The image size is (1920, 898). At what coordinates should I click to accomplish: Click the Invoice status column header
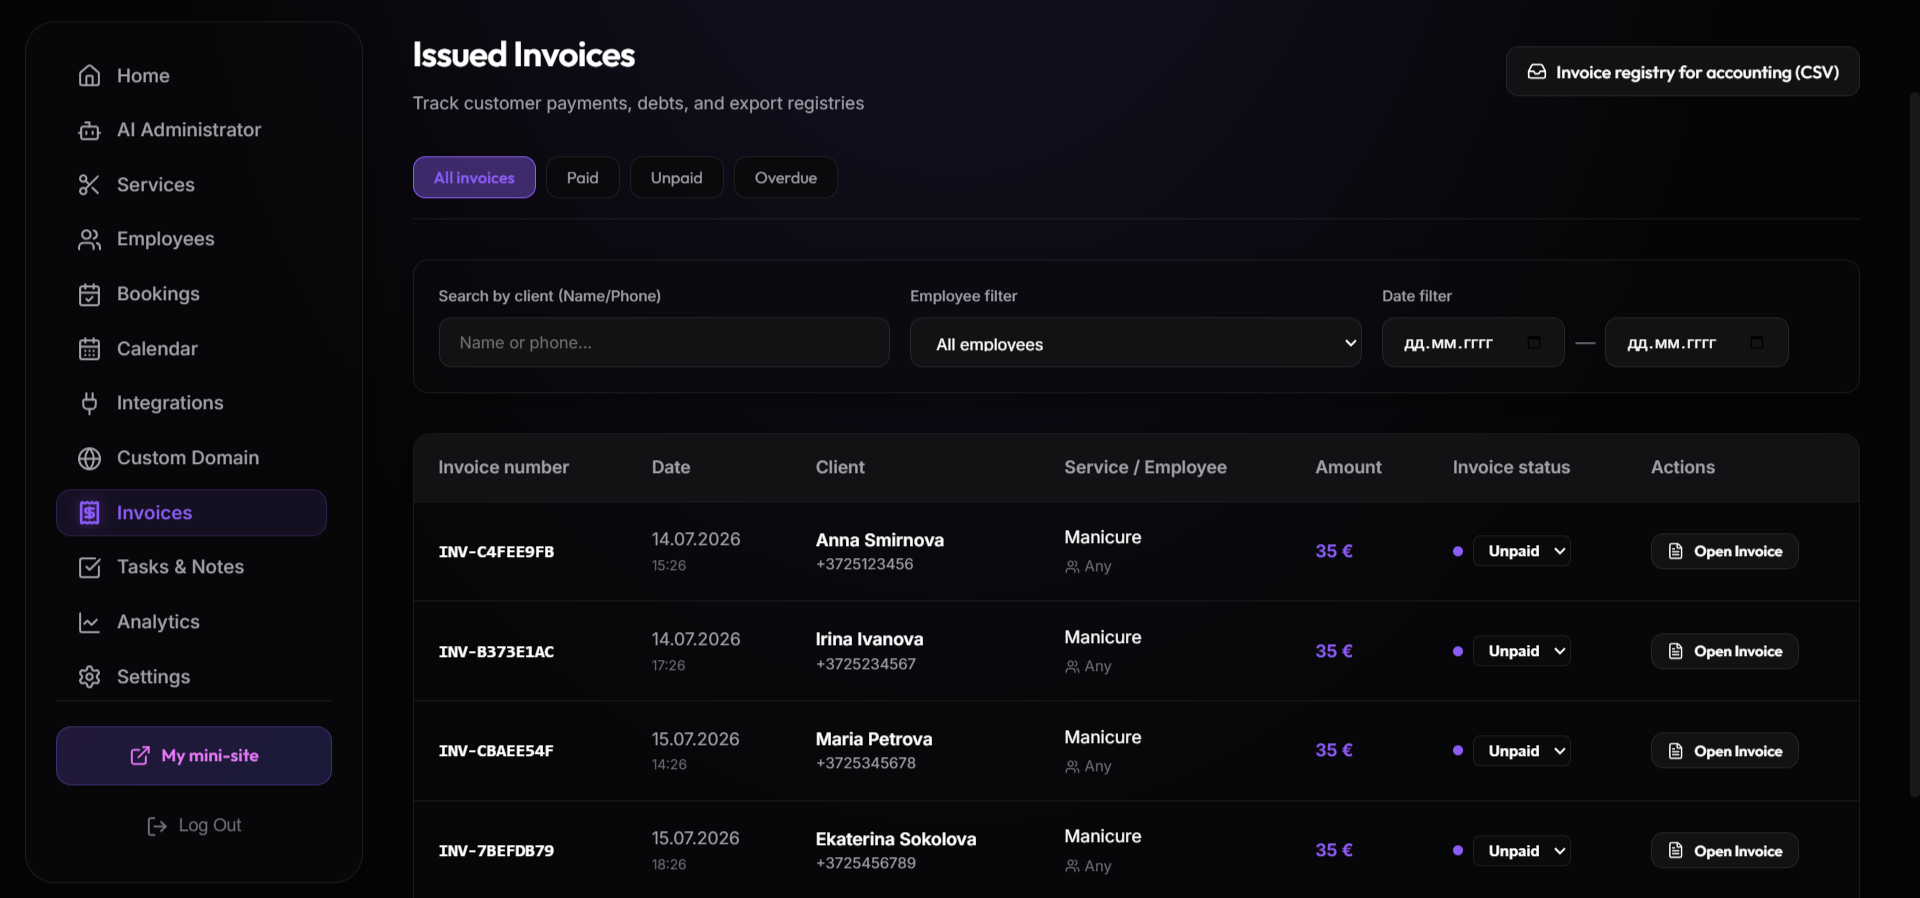(x=1511, y=467)
